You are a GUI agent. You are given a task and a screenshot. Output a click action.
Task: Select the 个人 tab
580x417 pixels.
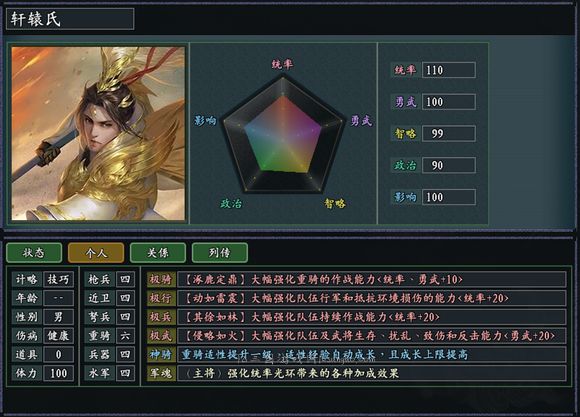[96, 253]
